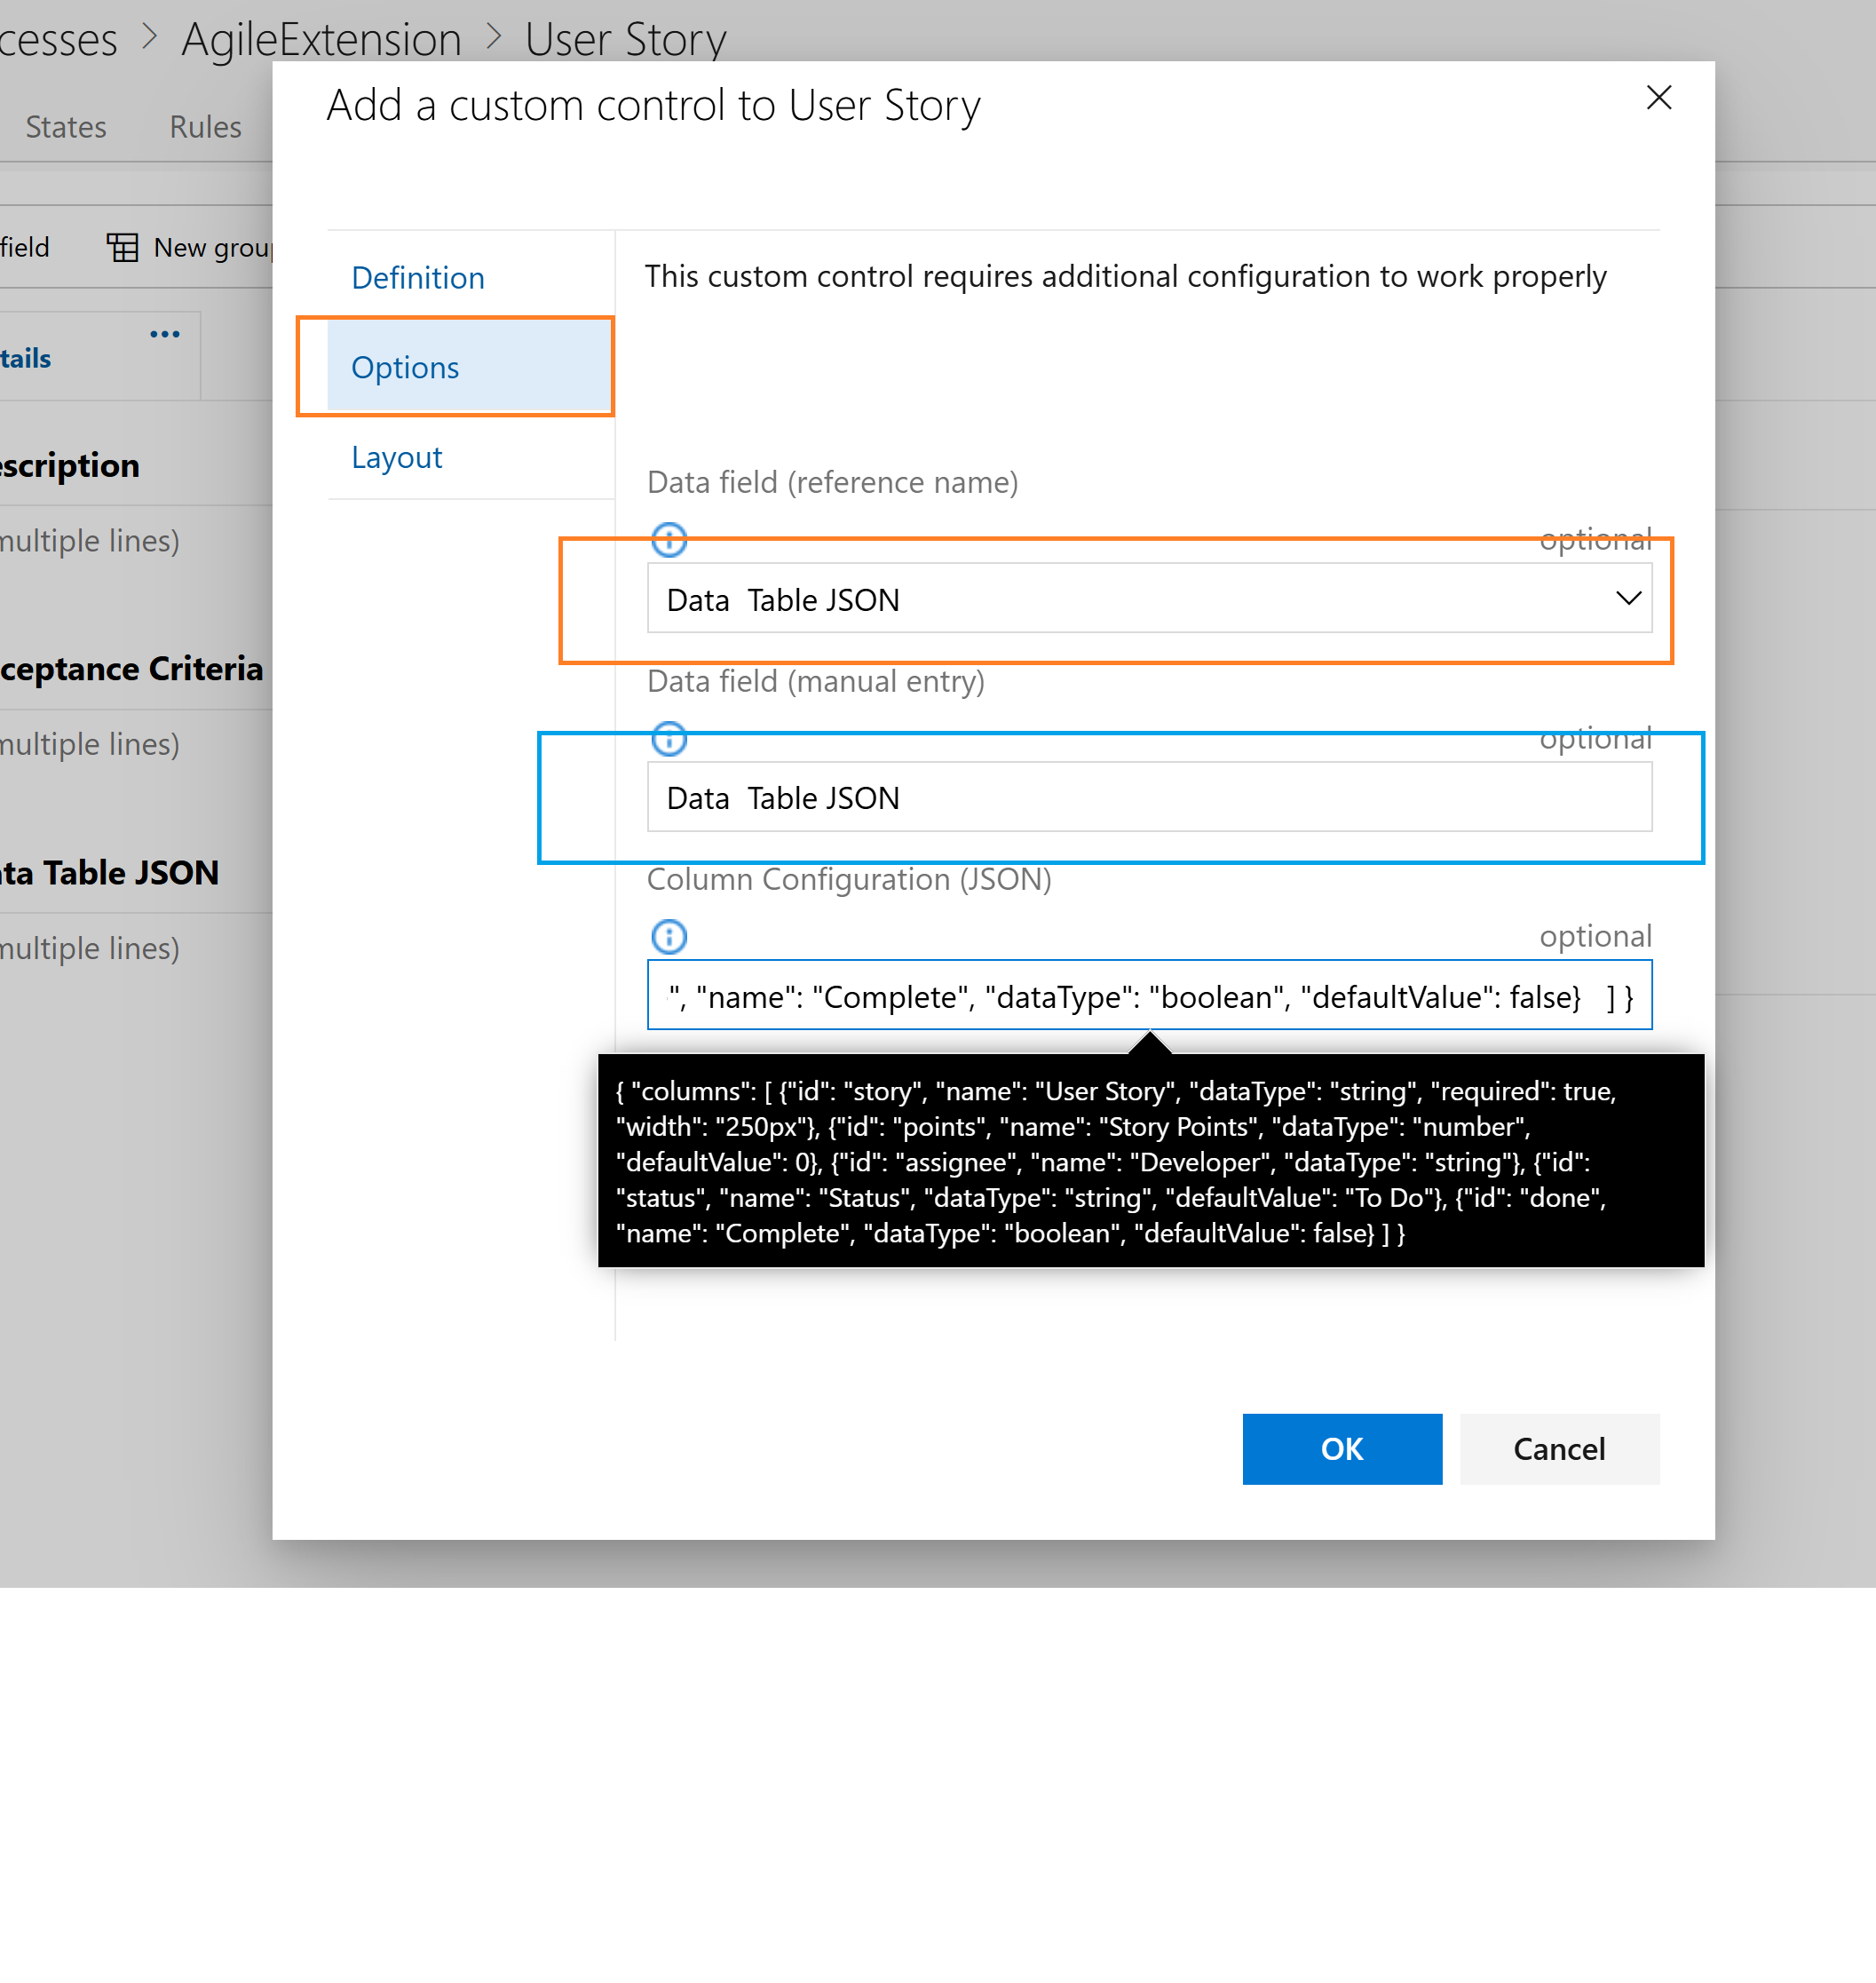Image resolution: width=1876 pixels, height=1983 pixels.
Task: Open the ellipsis menu next to Details
Action: [x=163, y=334]
